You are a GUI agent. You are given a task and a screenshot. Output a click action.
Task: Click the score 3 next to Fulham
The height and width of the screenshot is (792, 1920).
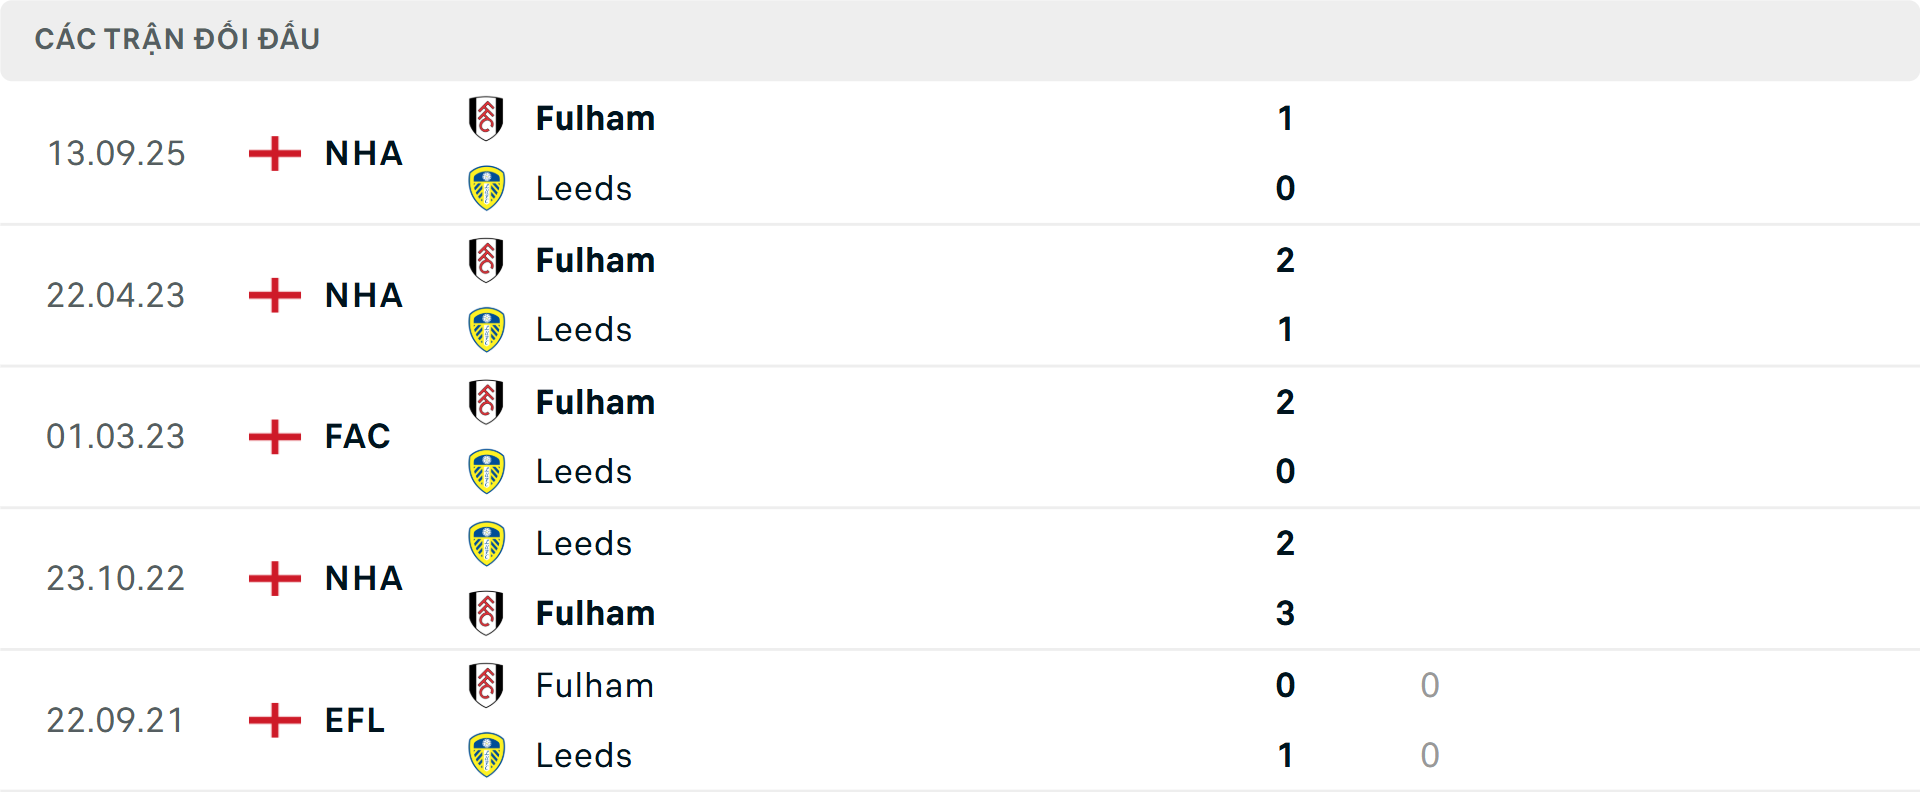coord(1286,613)
